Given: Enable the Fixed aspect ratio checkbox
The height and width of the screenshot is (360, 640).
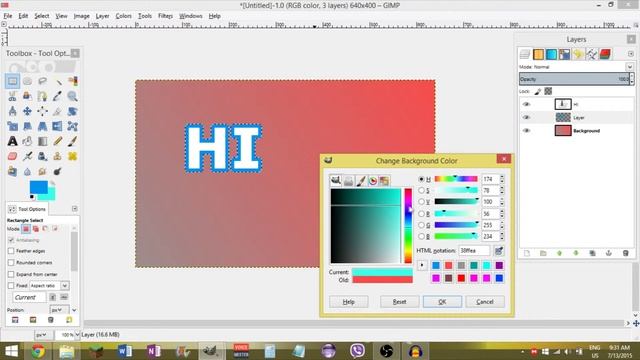Looking at the screenshot, I should point(11,286).
